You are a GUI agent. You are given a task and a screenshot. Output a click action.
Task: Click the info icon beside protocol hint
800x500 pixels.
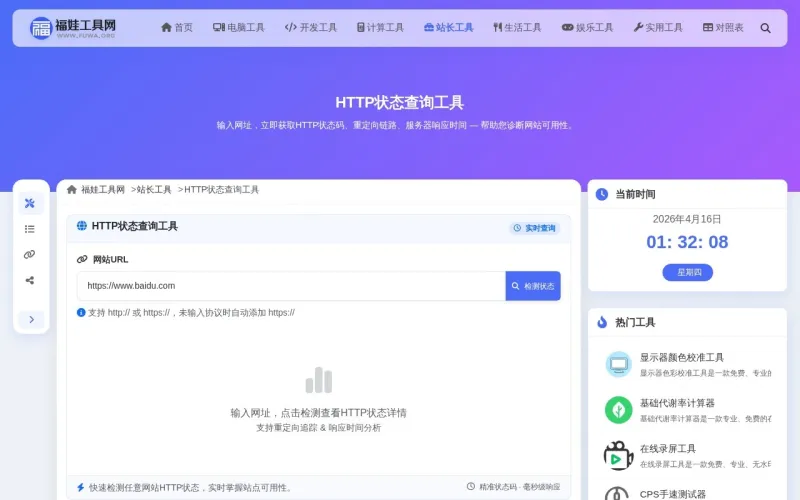(x=81, y=312)
